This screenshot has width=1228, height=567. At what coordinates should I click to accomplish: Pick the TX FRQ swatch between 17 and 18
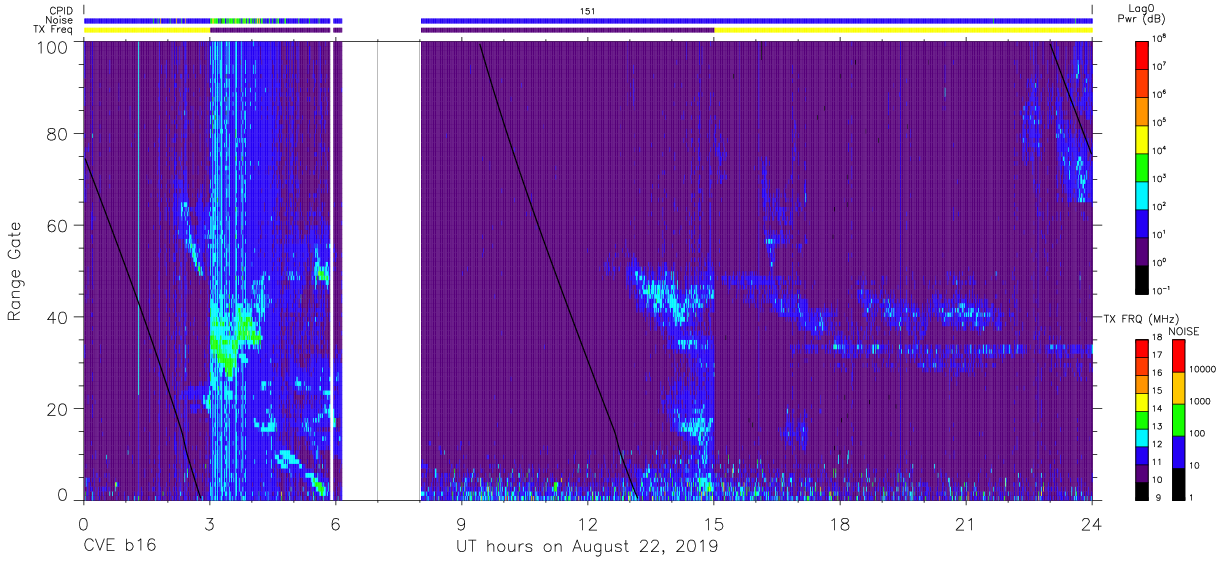pos(1143,349)
